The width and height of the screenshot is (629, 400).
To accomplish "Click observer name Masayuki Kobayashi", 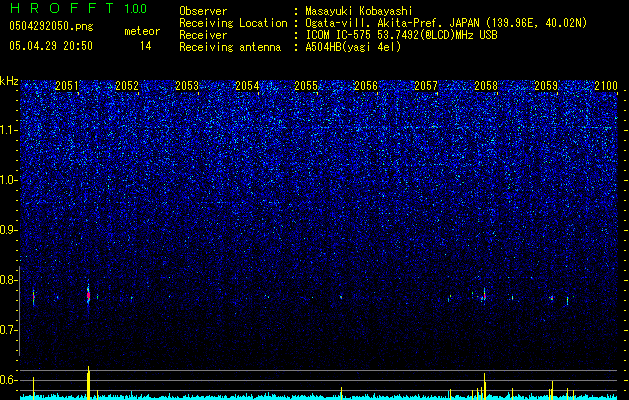I will pos(359,11).
